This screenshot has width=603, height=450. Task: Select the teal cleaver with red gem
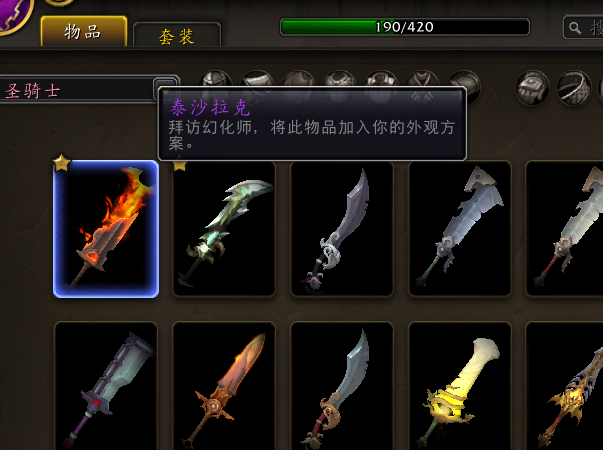106,386
